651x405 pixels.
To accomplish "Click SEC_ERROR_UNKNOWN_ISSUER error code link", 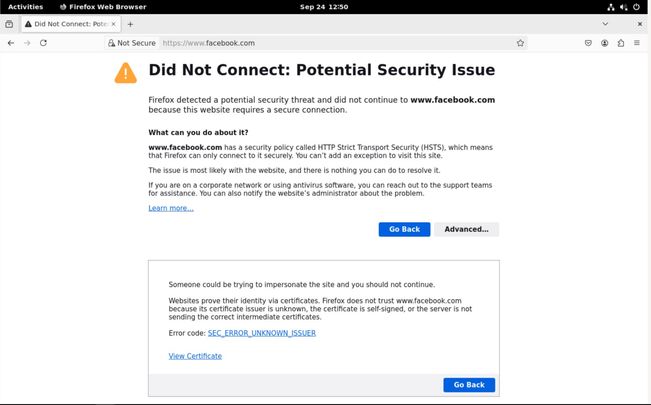I will point(261,333).
